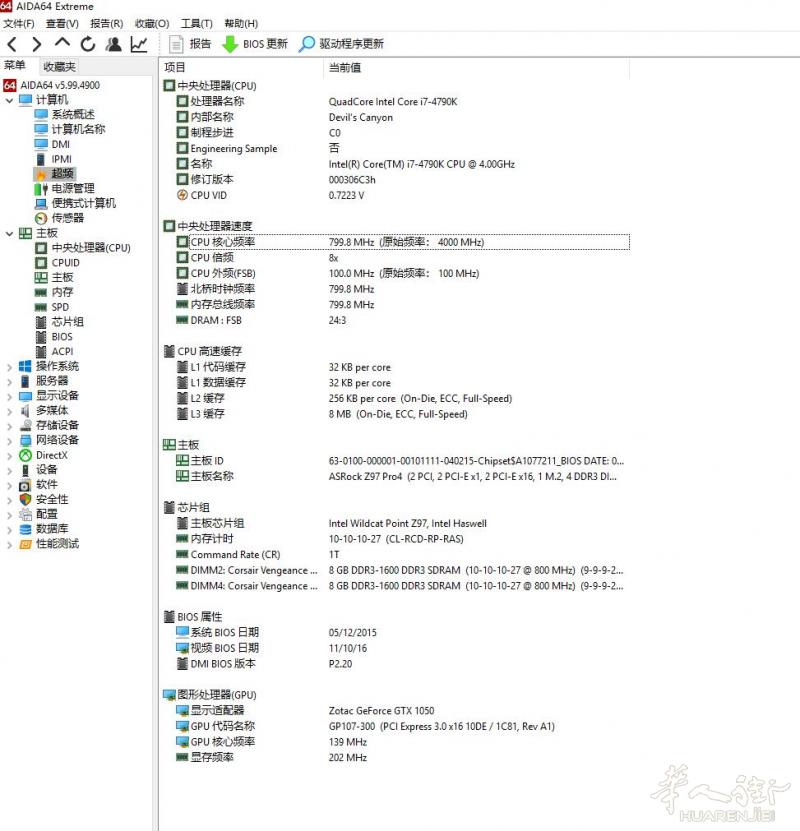Select SPD in the tree
The height and width of the screenshot is (831, 800).
coord(52,307)
